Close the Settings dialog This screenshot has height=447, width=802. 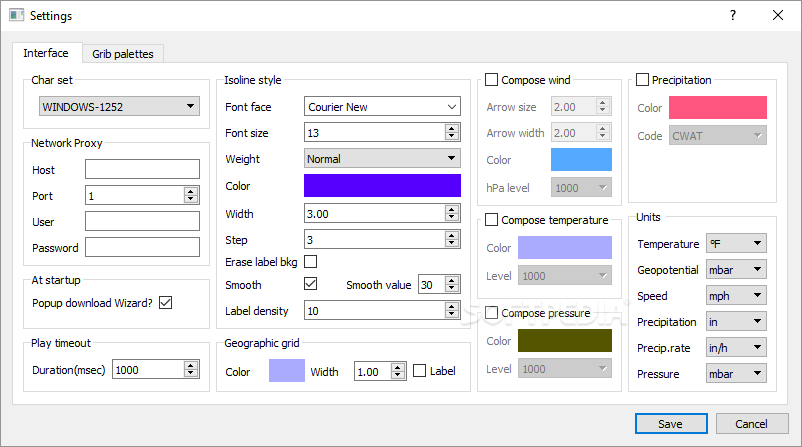pos(778,15)
